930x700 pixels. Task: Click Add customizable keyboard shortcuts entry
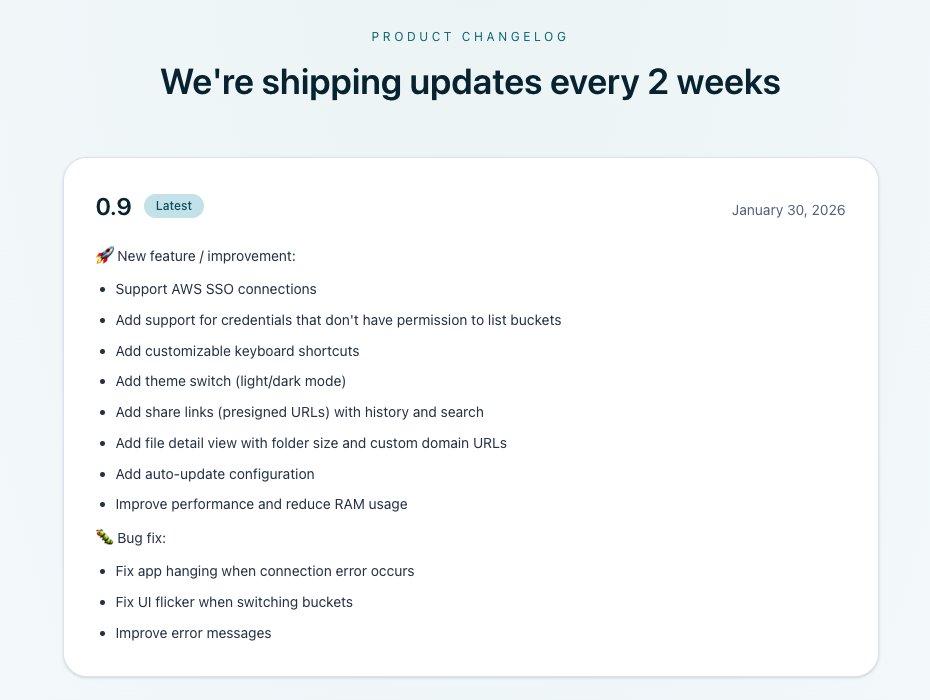tap(237, 351)
